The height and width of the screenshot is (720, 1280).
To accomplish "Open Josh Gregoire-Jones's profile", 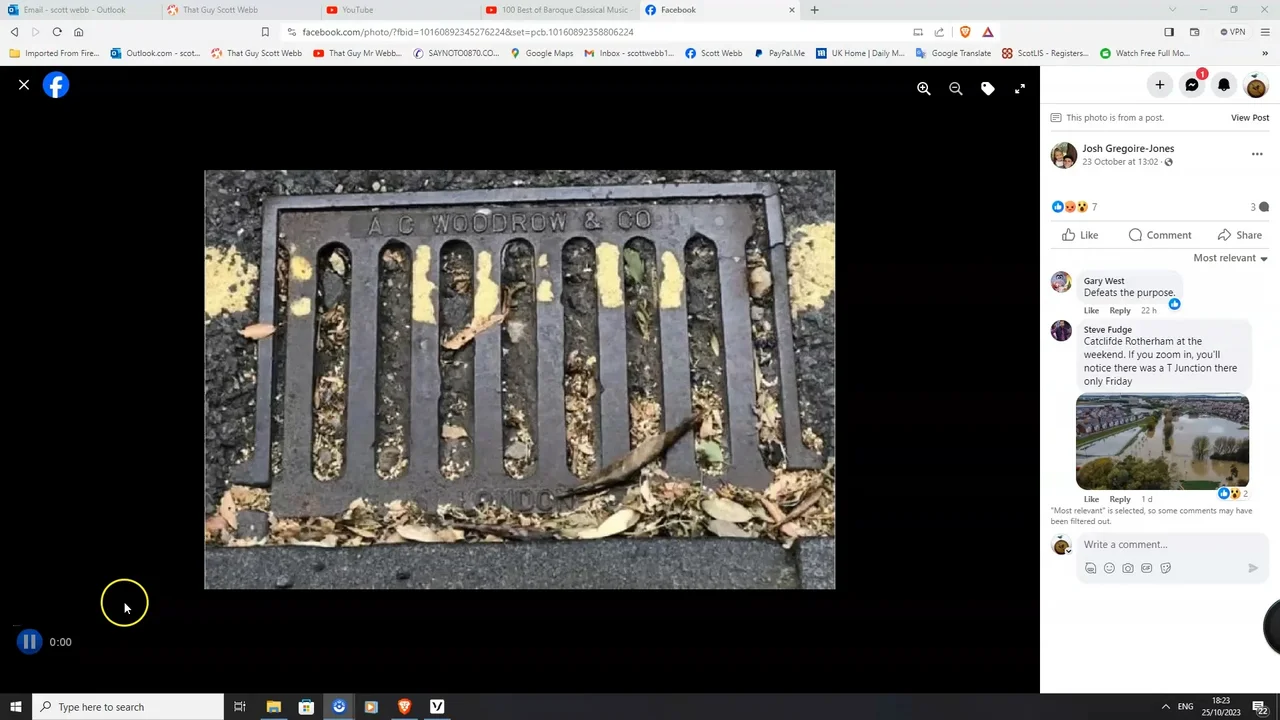I will coord(1128,148).
